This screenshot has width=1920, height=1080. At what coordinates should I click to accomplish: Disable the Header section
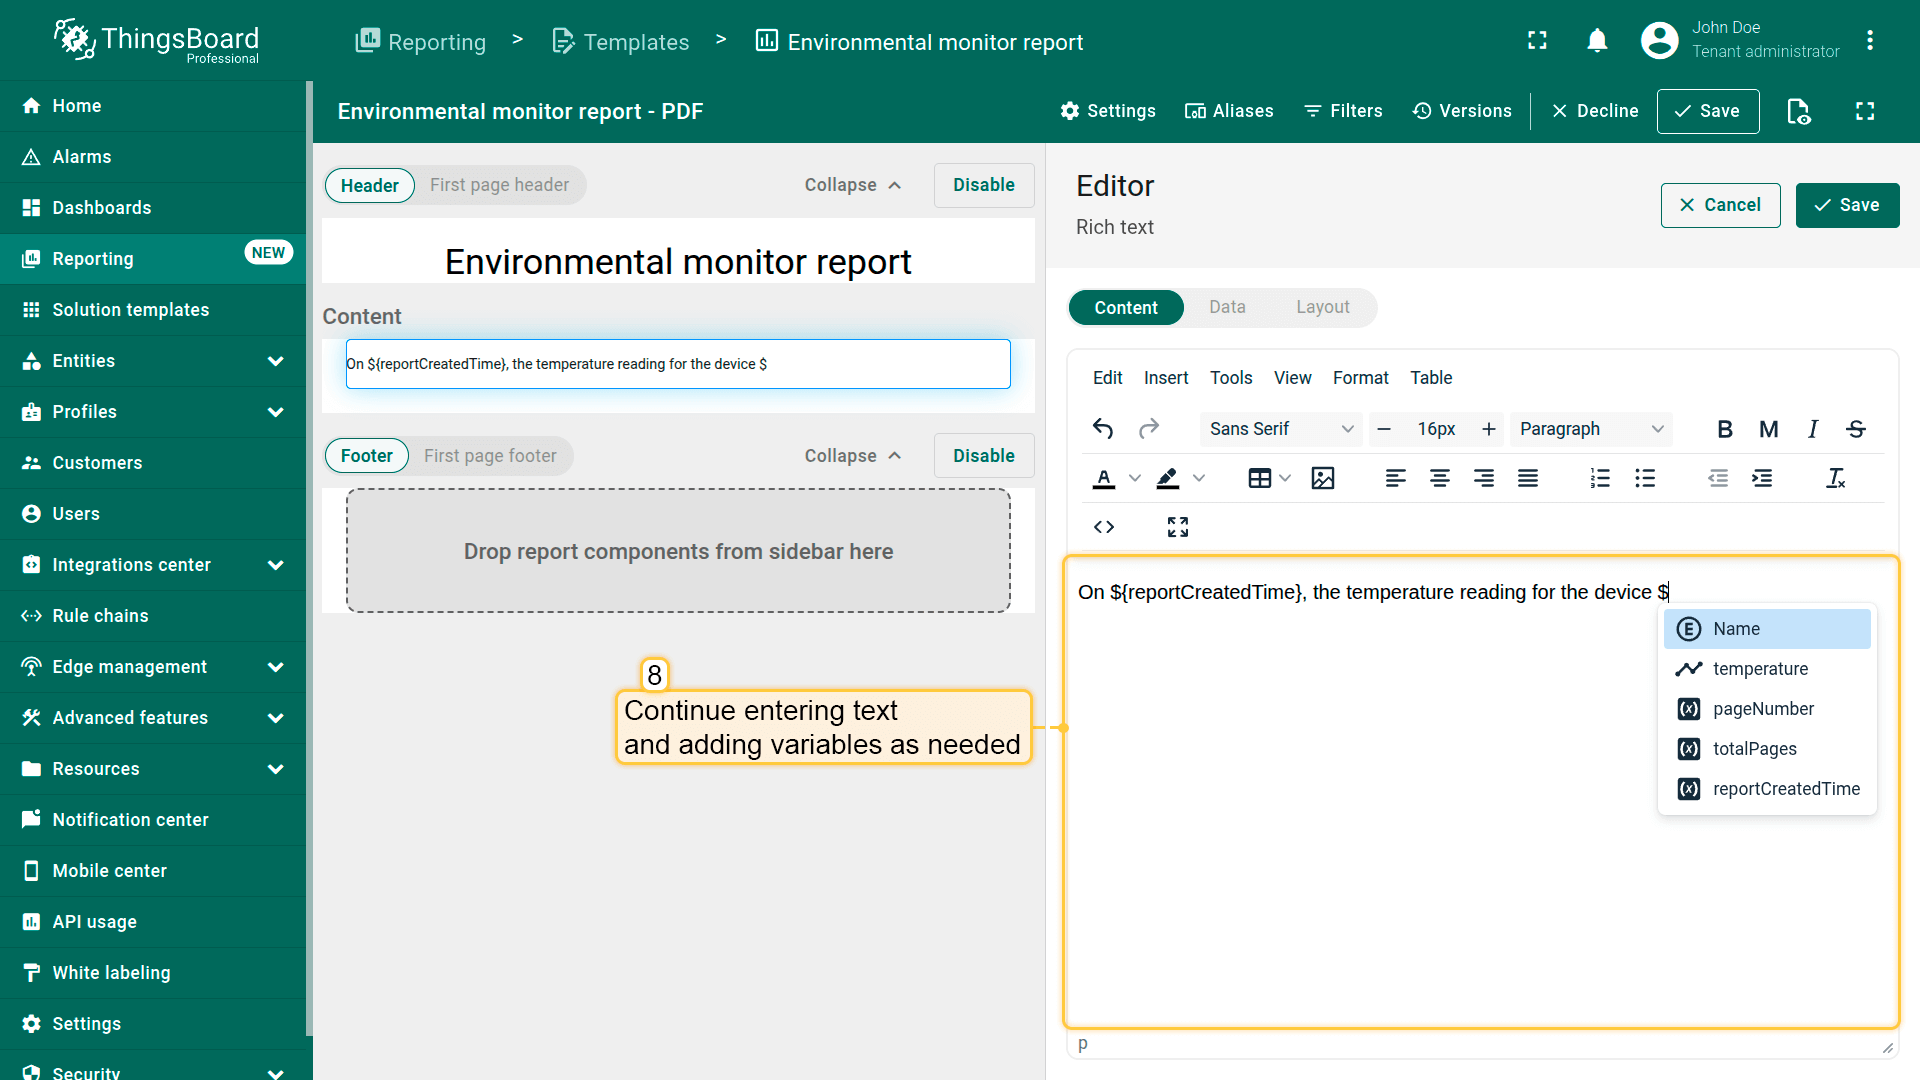983,185
